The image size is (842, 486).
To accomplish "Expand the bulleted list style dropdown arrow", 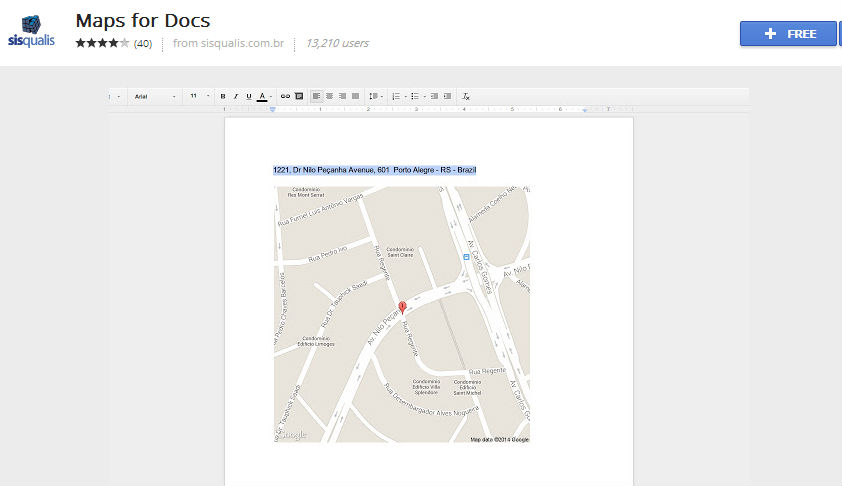I will (x=424, y=97).
